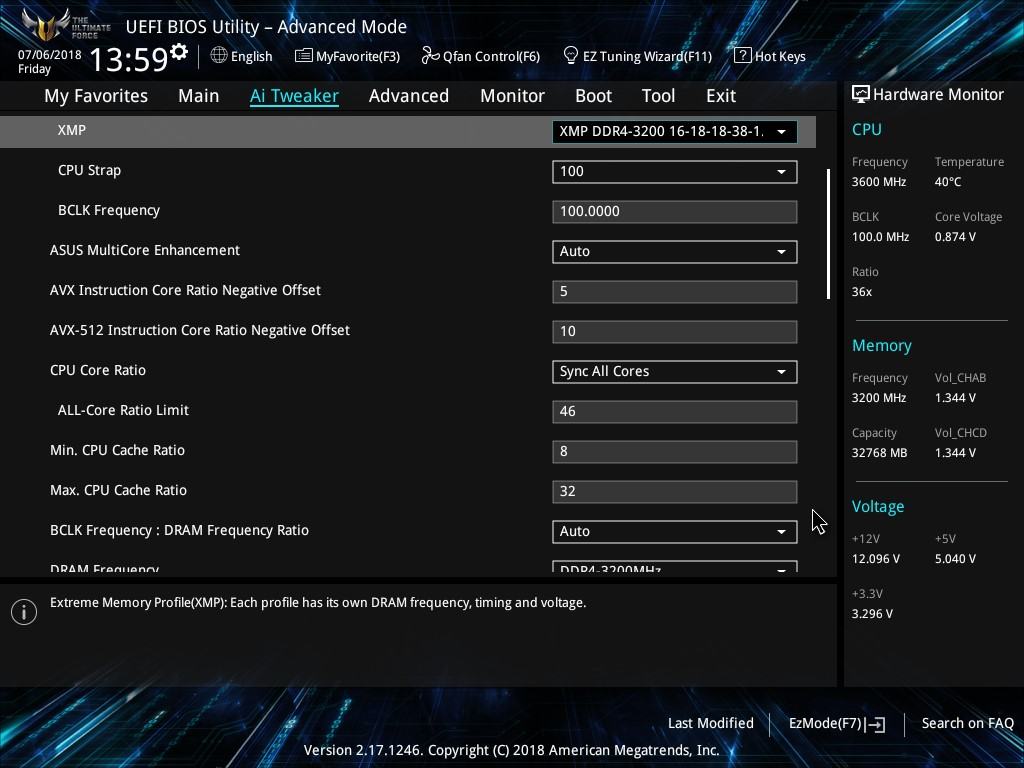Launch EZ Tuning Wizard lightbulb icon
This screenshot has width=1024, height=768.
coord(571,56)
